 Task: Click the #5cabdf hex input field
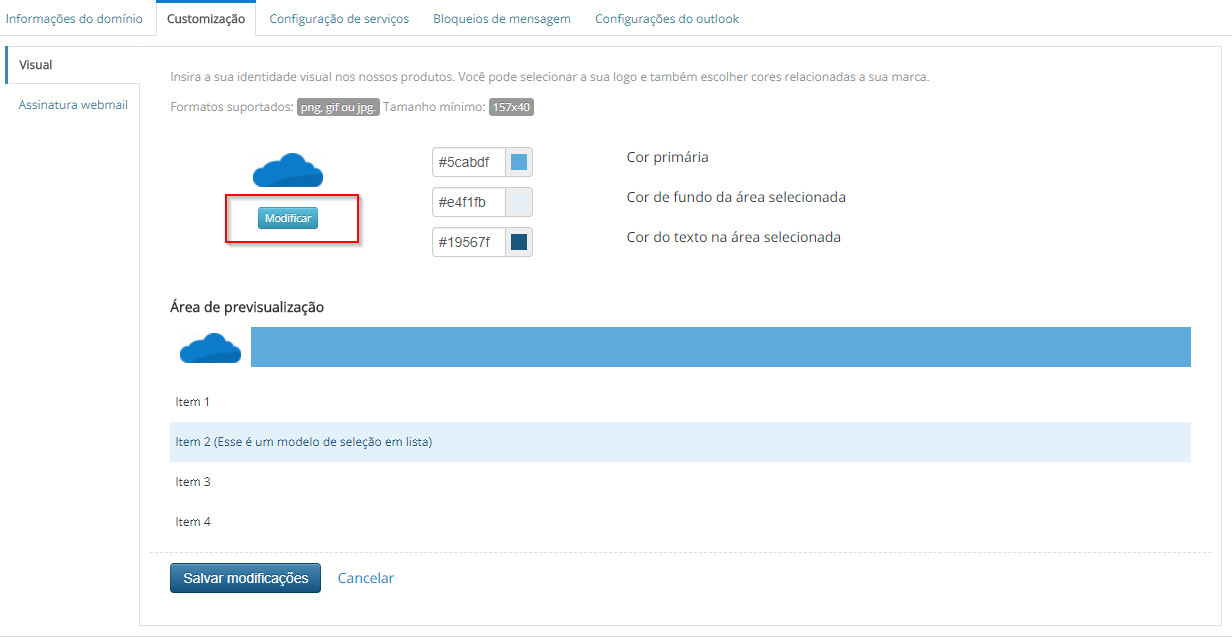pos(469,162)
